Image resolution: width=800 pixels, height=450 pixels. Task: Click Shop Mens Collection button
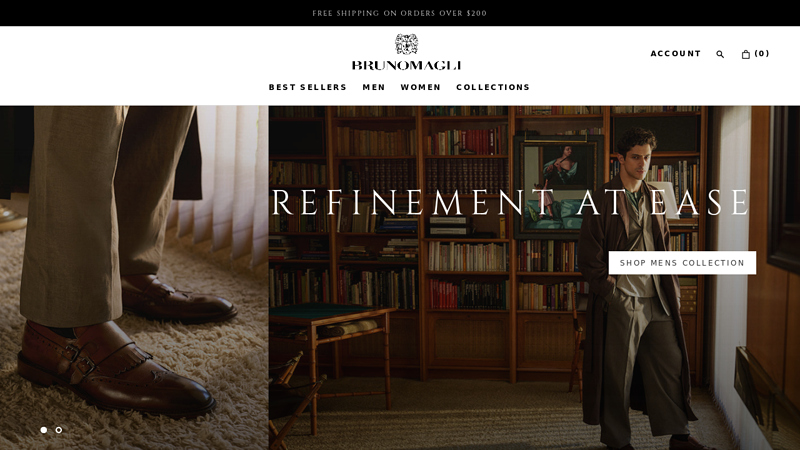[x=682, y=263]
